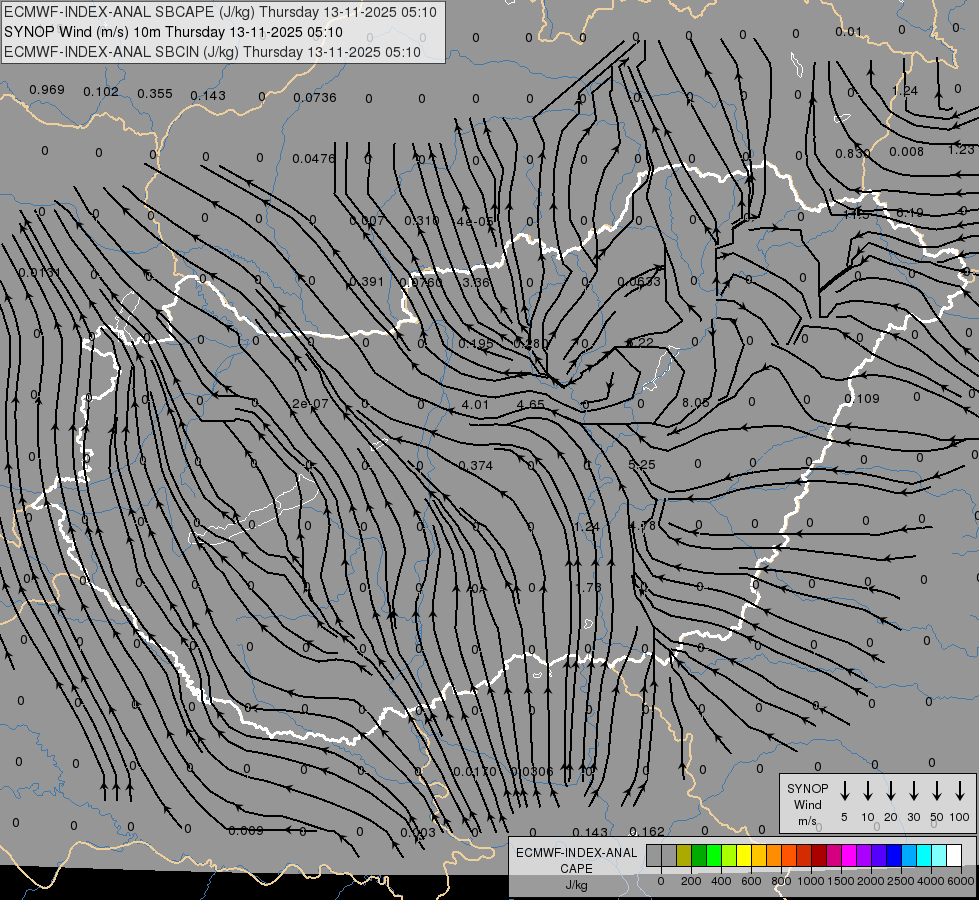This screenshot has height=900, width=979.
Task: Click the map value 2e-07
Action: 310,403
